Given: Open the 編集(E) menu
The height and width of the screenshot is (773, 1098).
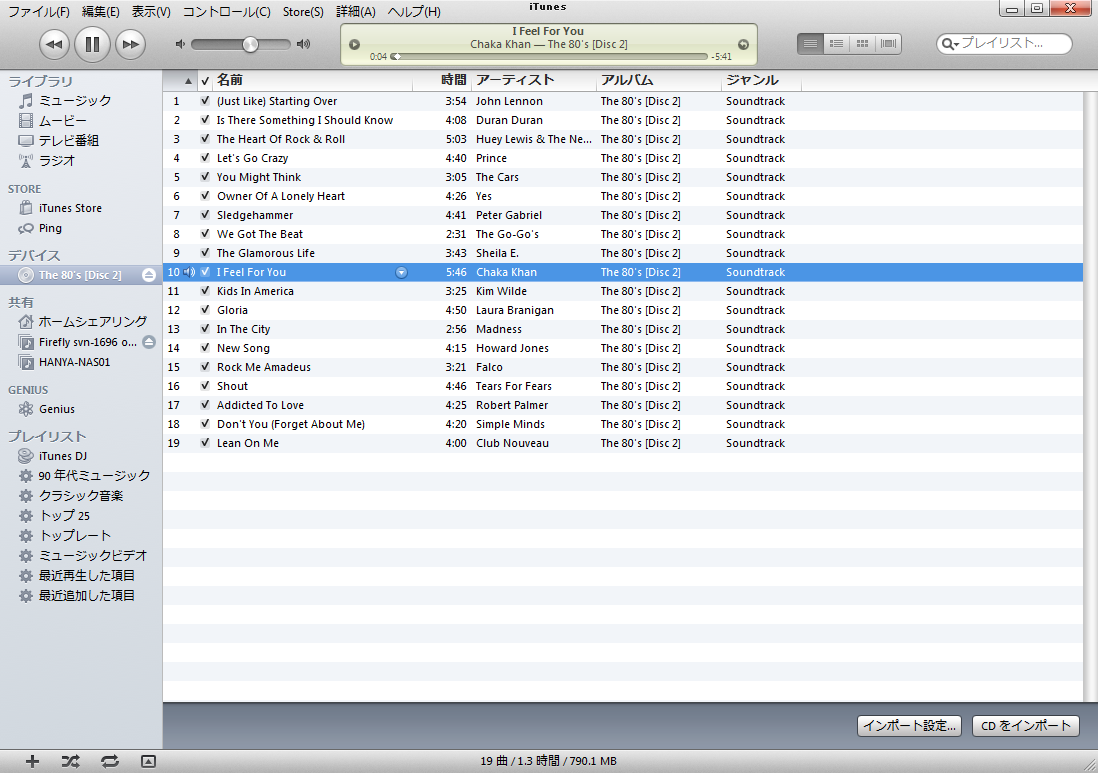Looking at the screenshot, I should point(100,11).
